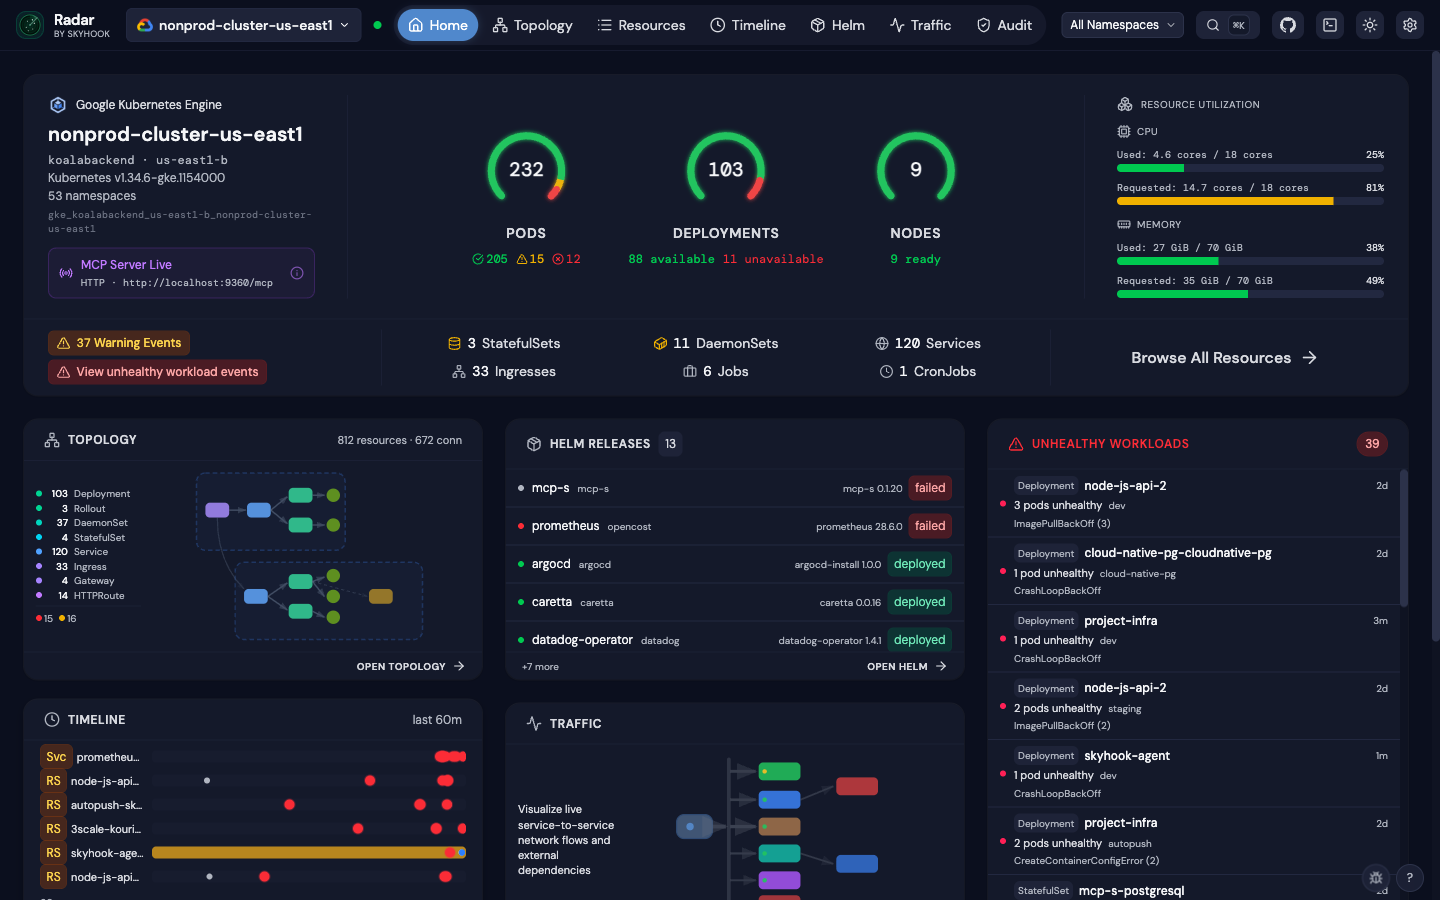Image resolution: width=1440 pixels, height=900 pixels.
Task: Toggle the light/dark theme
Action: pyautogui.click(x=1370, y=25)
